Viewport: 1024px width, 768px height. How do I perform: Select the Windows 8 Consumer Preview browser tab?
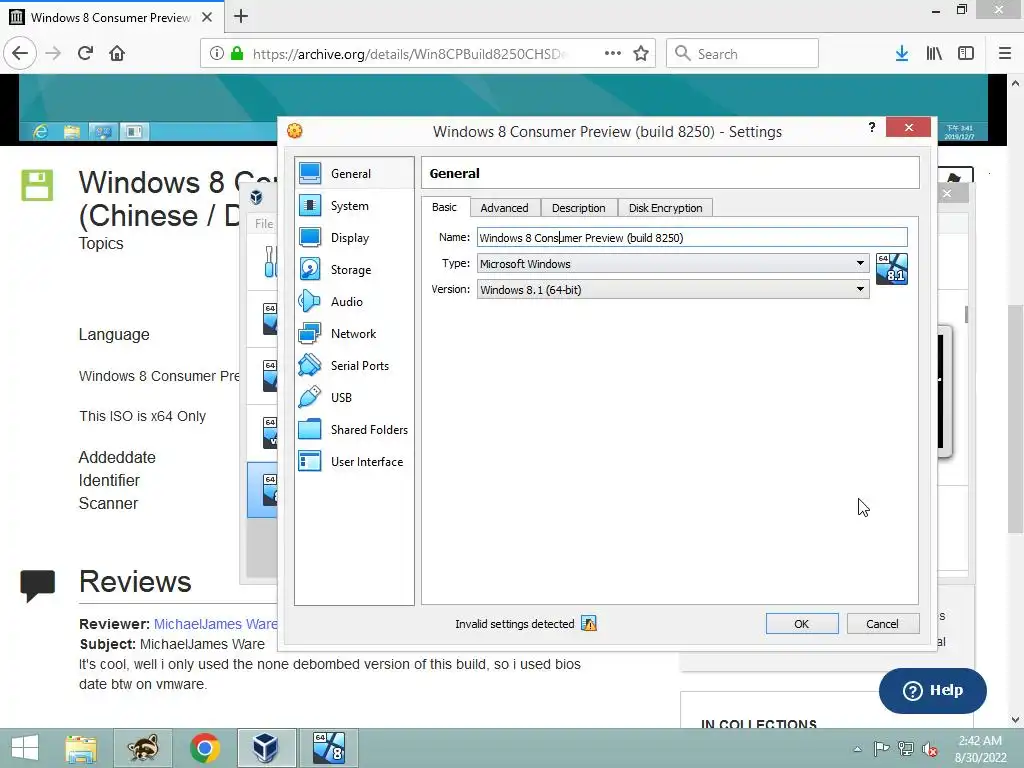(110, 17)
